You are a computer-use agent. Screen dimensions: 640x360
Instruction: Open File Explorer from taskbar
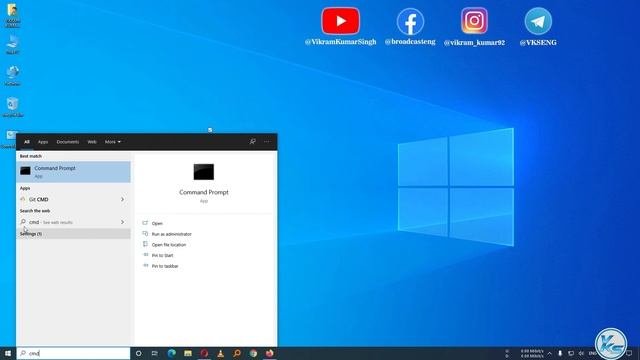click(188, 353)
